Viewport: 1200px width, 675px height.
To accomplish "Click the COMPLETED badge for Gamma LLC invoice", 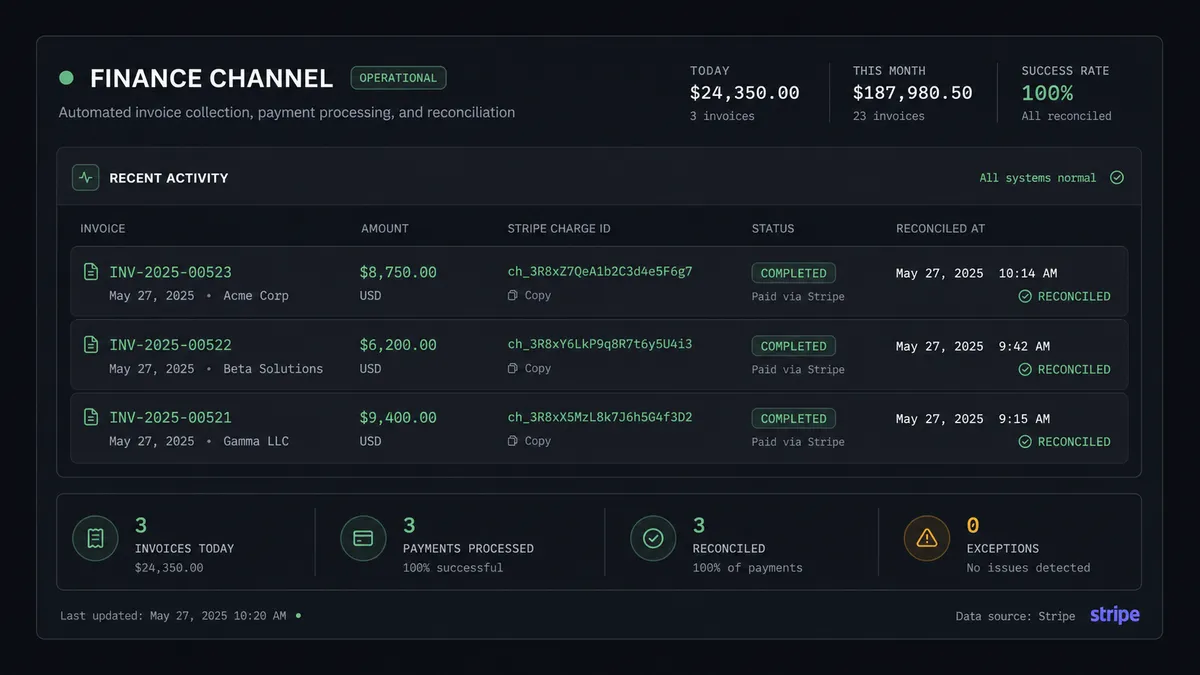I will tap(794, 419).
